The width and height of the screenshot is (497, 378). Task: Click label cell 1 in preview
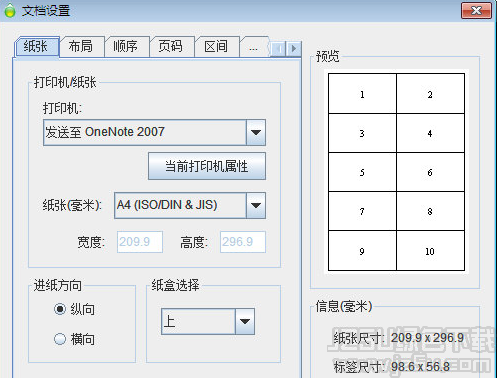pos(362,94)
